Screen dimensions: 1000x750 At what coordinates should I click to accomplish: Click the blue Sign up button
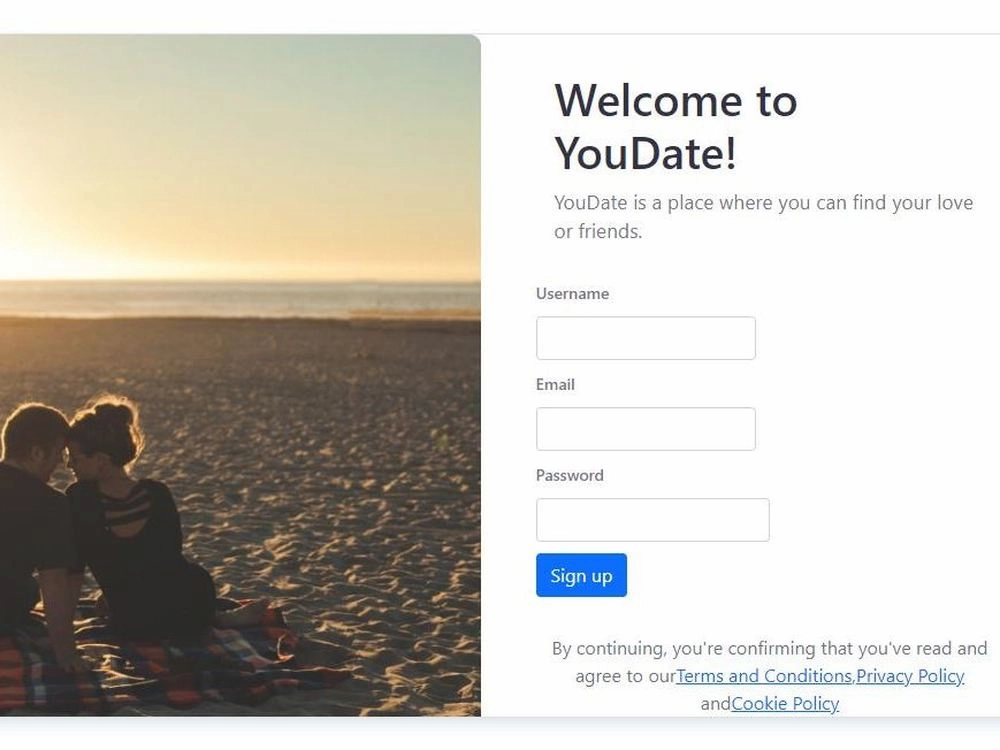pyautogui.click(x=581, y=575)
